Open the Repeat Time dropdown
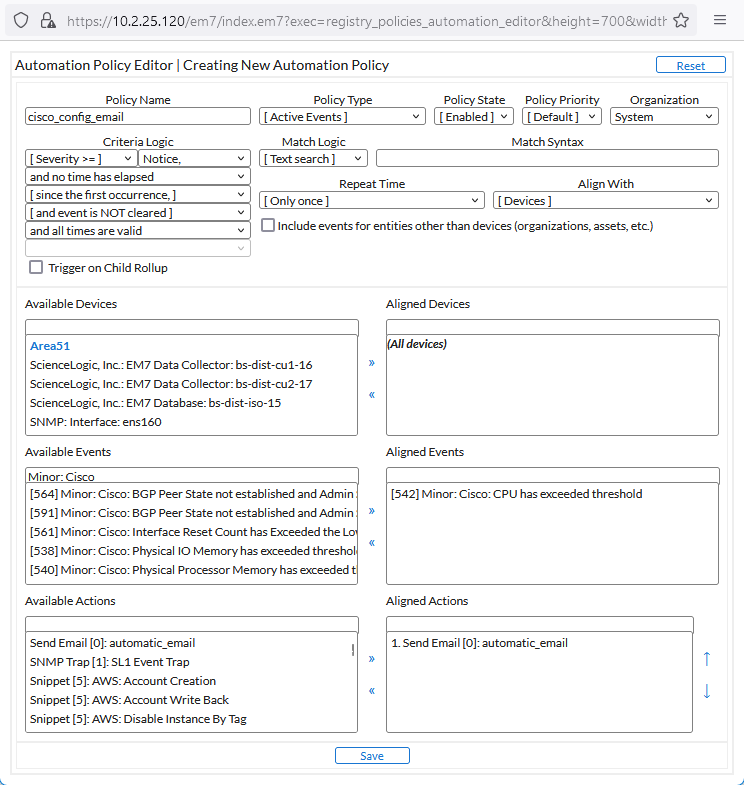Viewport: 744px width, 785px height. coord(371,201)
